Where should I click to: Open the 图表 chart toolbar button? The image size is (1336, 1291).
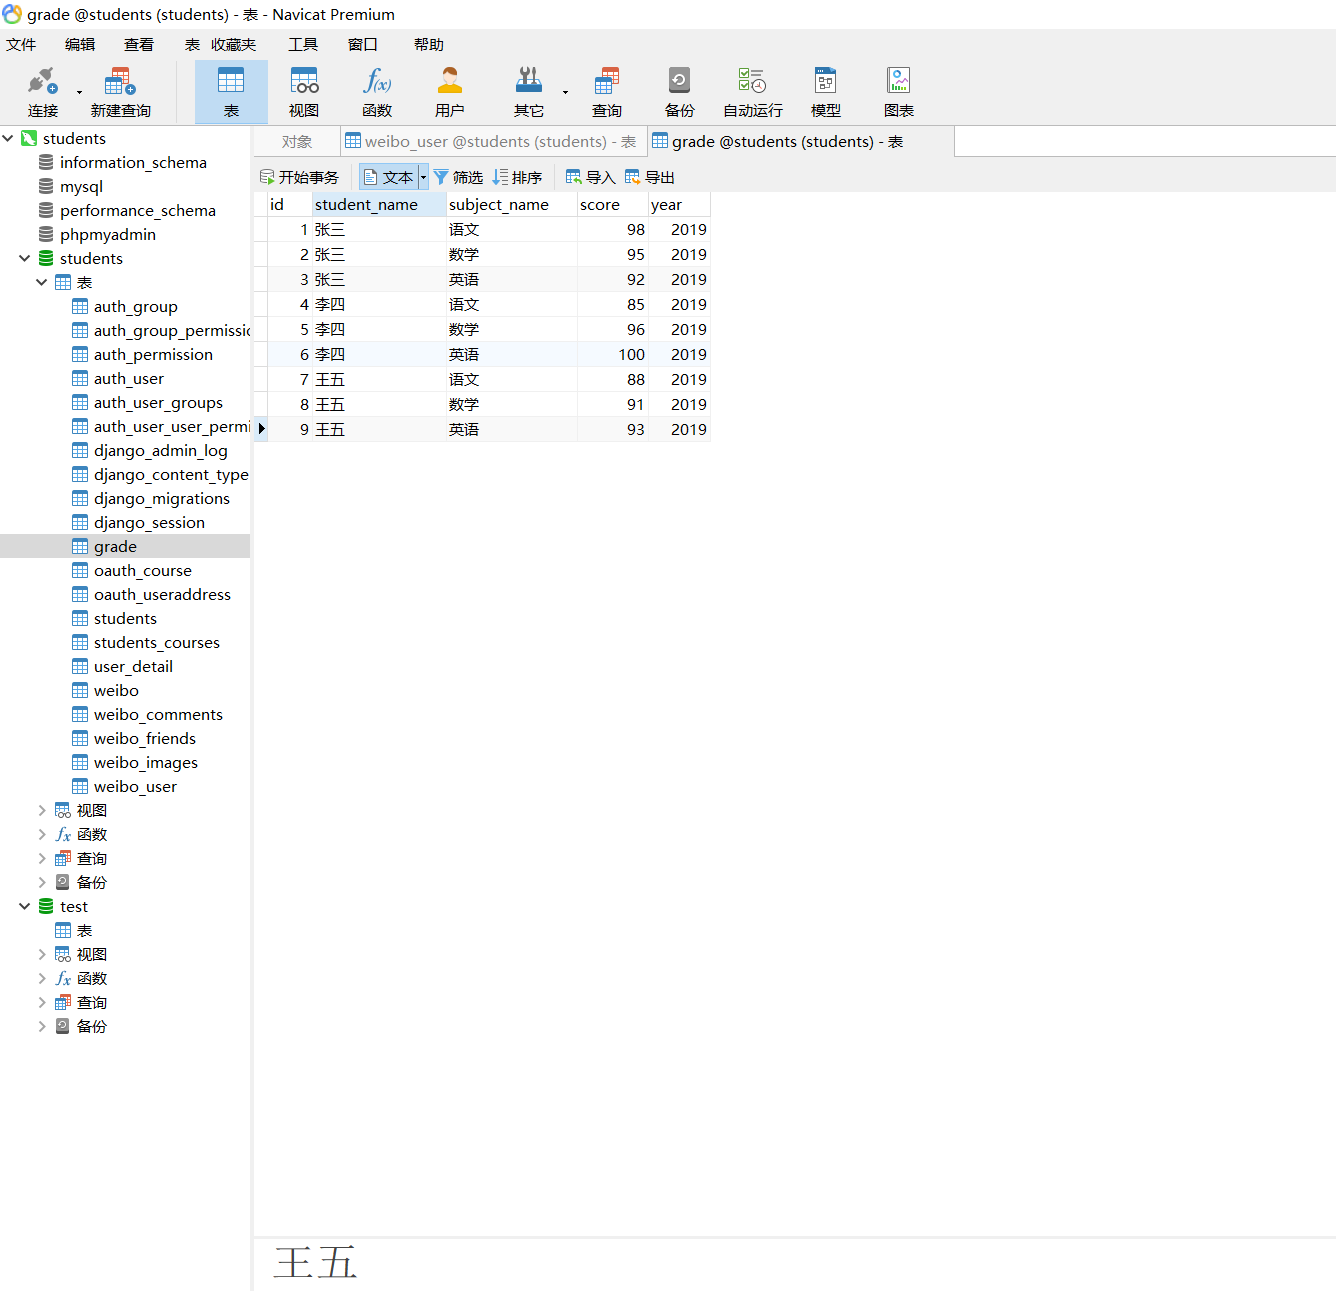(x=899, y=92)
